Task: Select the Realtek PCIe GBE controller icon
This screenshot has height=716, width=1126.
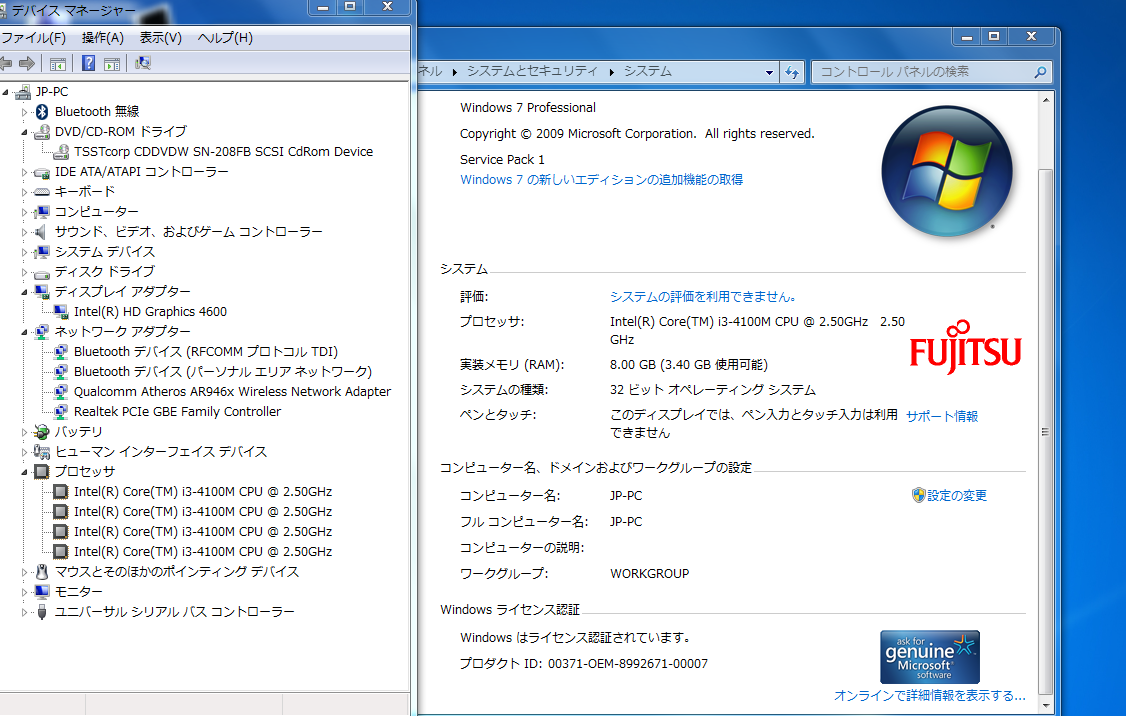Action: pos(61,412)
